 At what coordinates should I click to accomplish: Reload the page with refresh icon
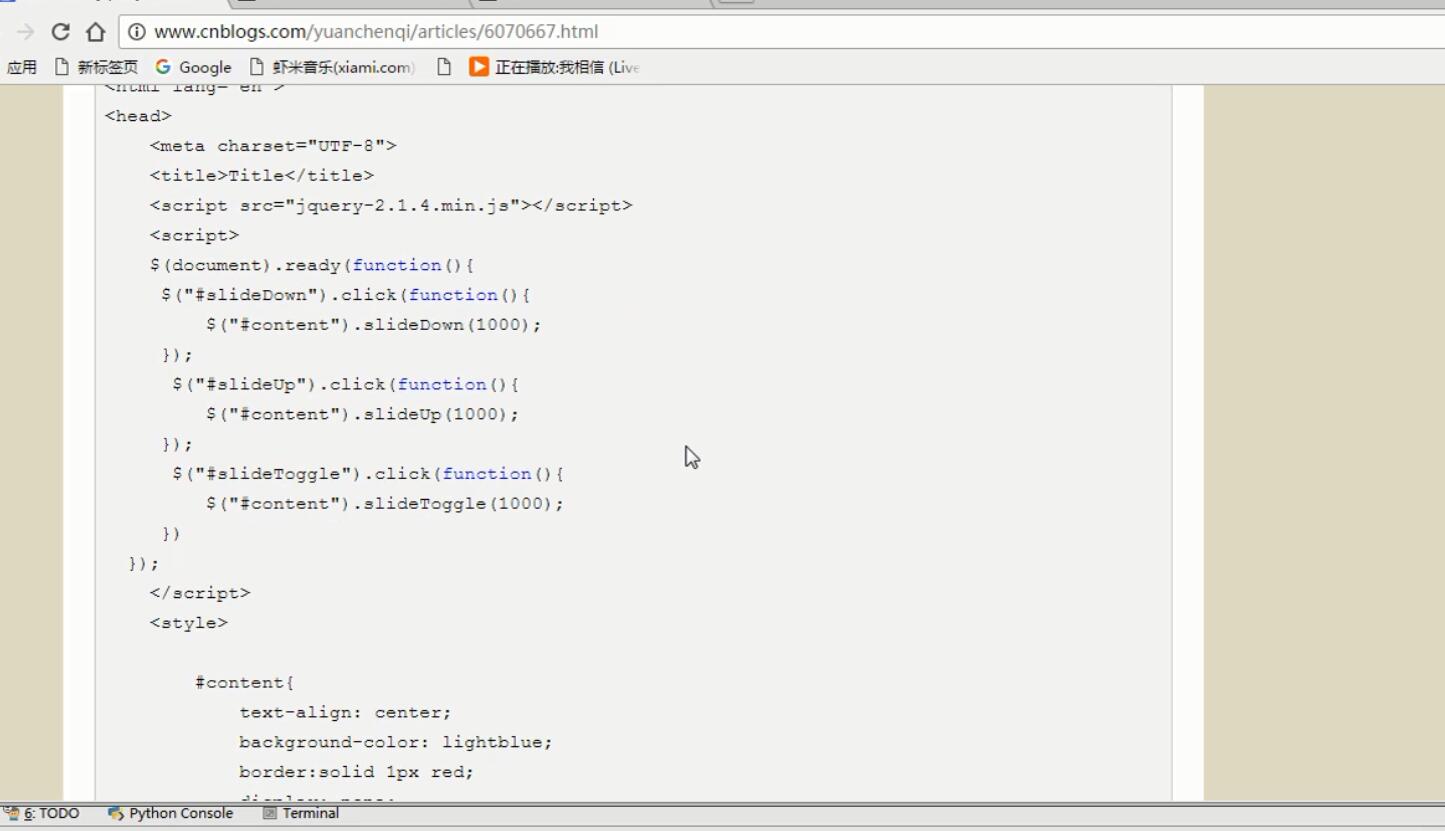pos(60,32)
